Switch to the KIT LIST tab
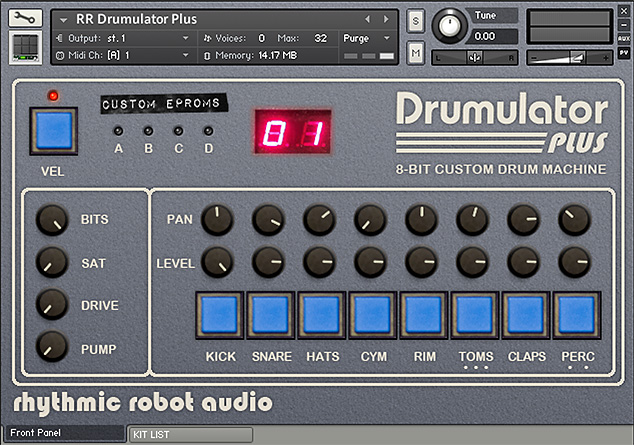The image size is (634, 445). point(190,434)
